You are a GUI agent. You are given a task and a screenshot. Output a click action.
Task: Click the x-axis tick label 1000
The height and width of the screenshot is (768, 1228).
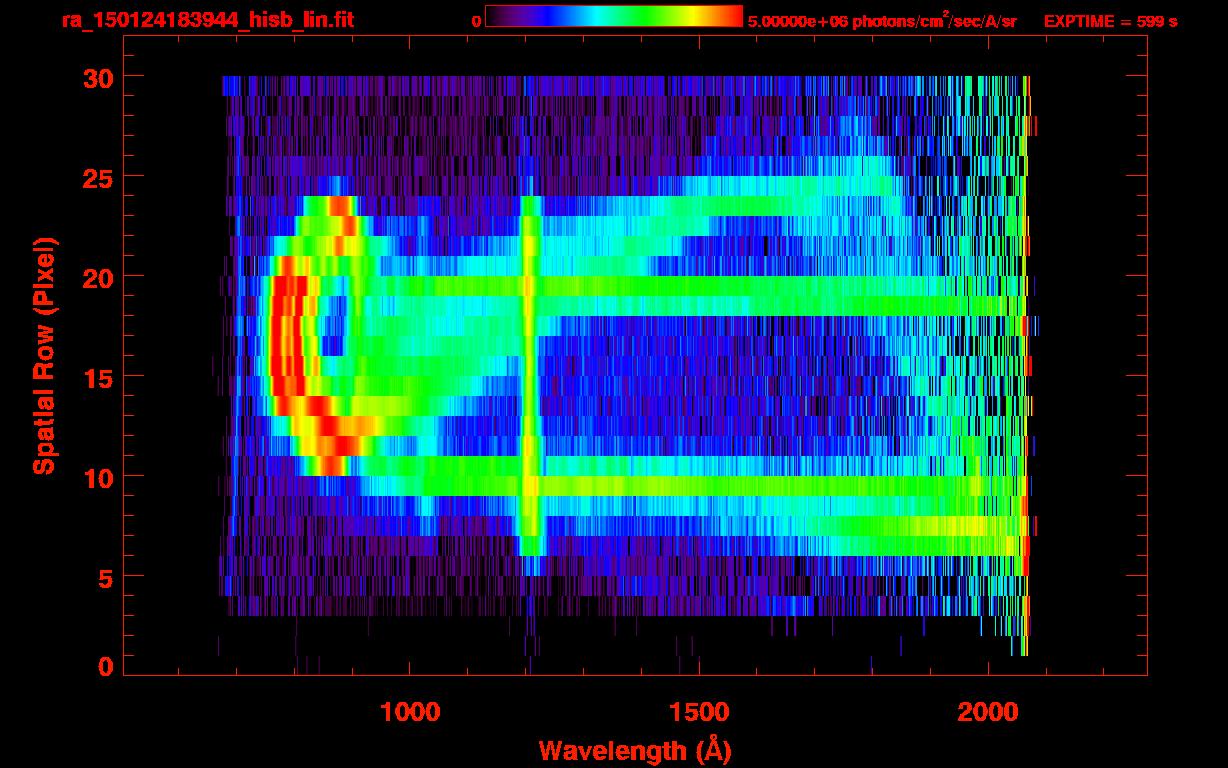click(410, 712)
